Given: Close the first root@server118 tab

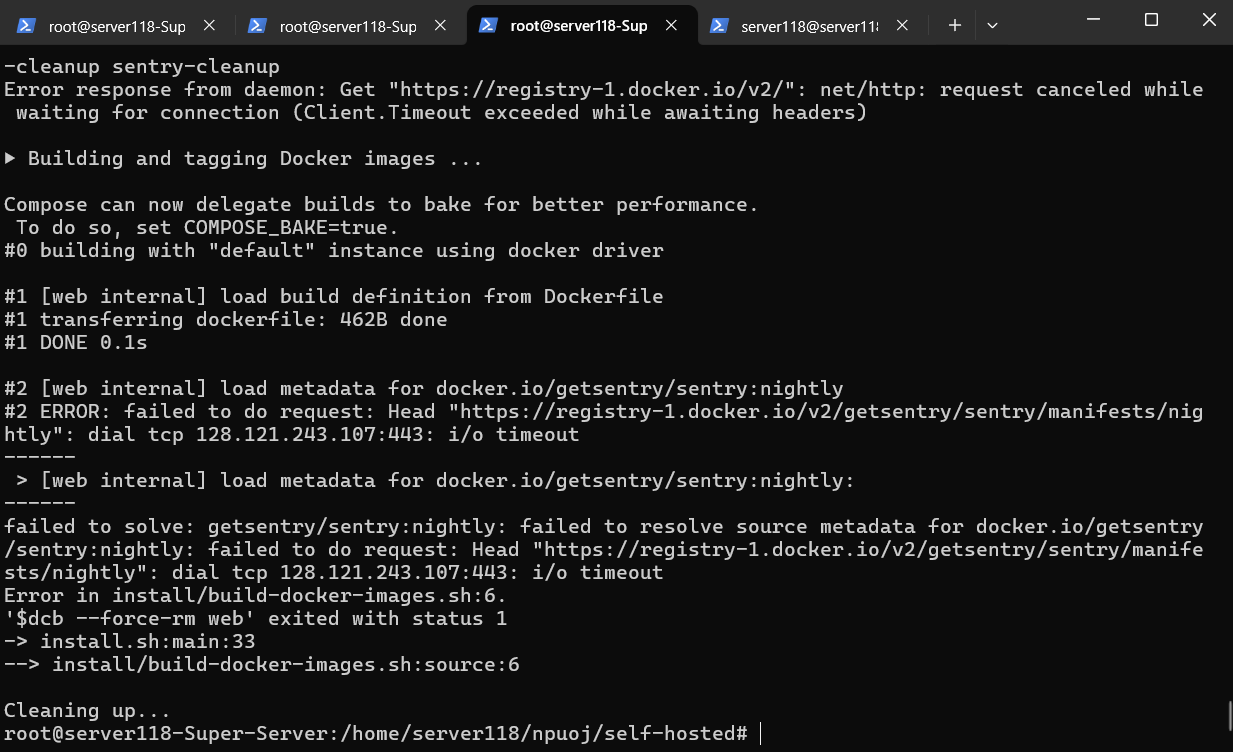Looking at the screenshot, I should [210, 26].
